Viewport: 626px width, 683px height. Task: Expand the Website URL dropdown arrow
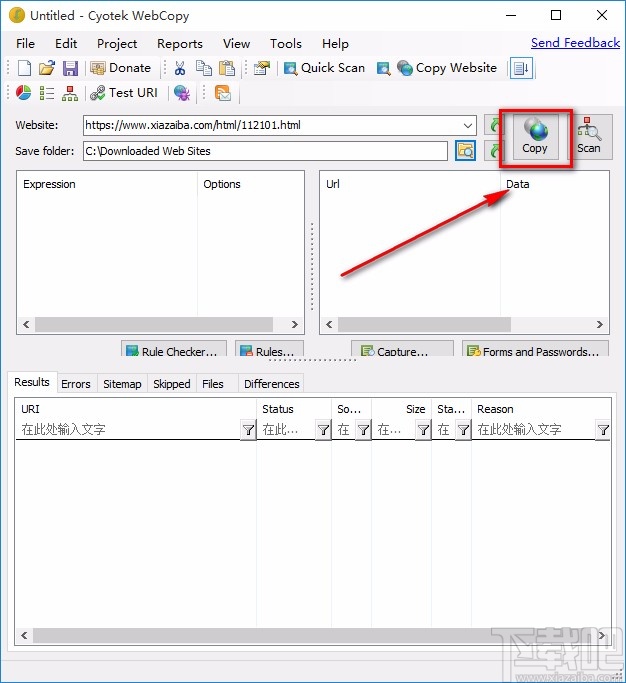pos(467,125)
